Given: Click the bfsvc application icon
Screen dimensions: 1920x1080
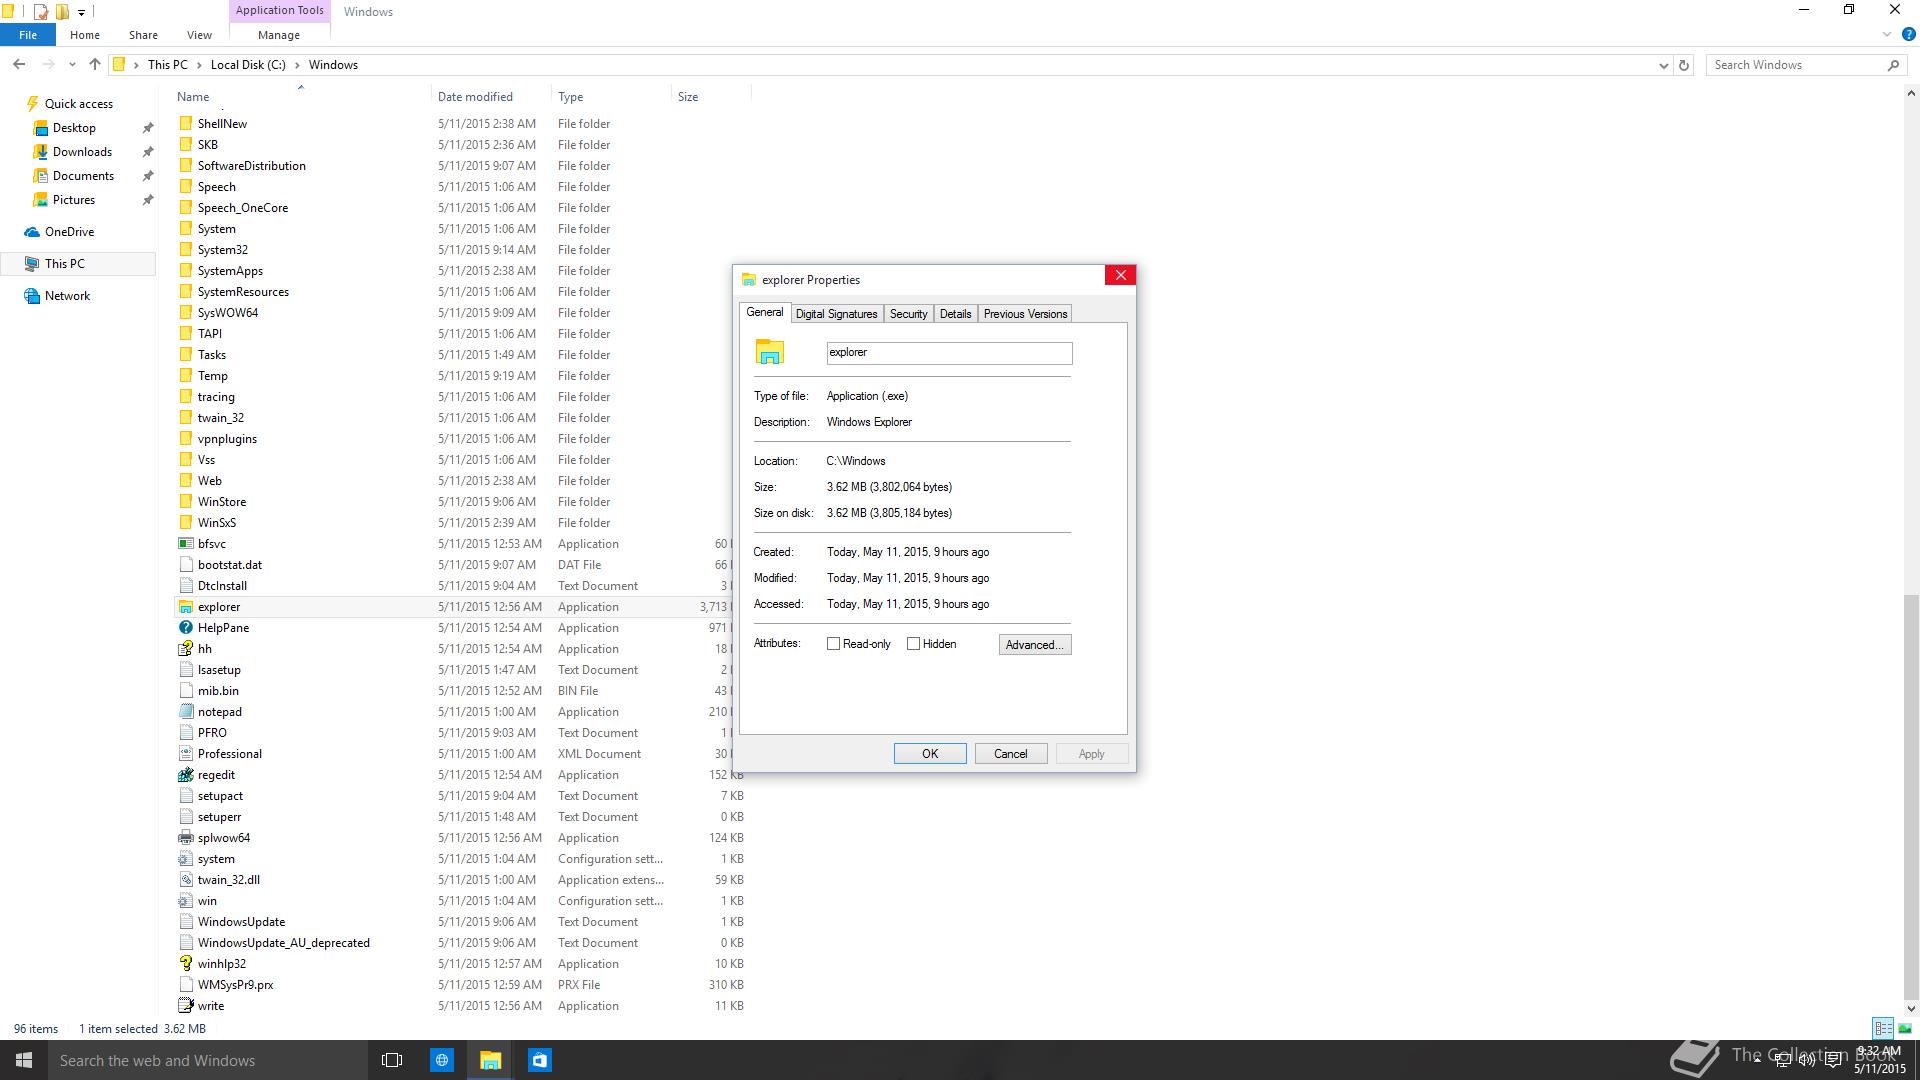Looking at the screenshot, I should pos(185,544).
